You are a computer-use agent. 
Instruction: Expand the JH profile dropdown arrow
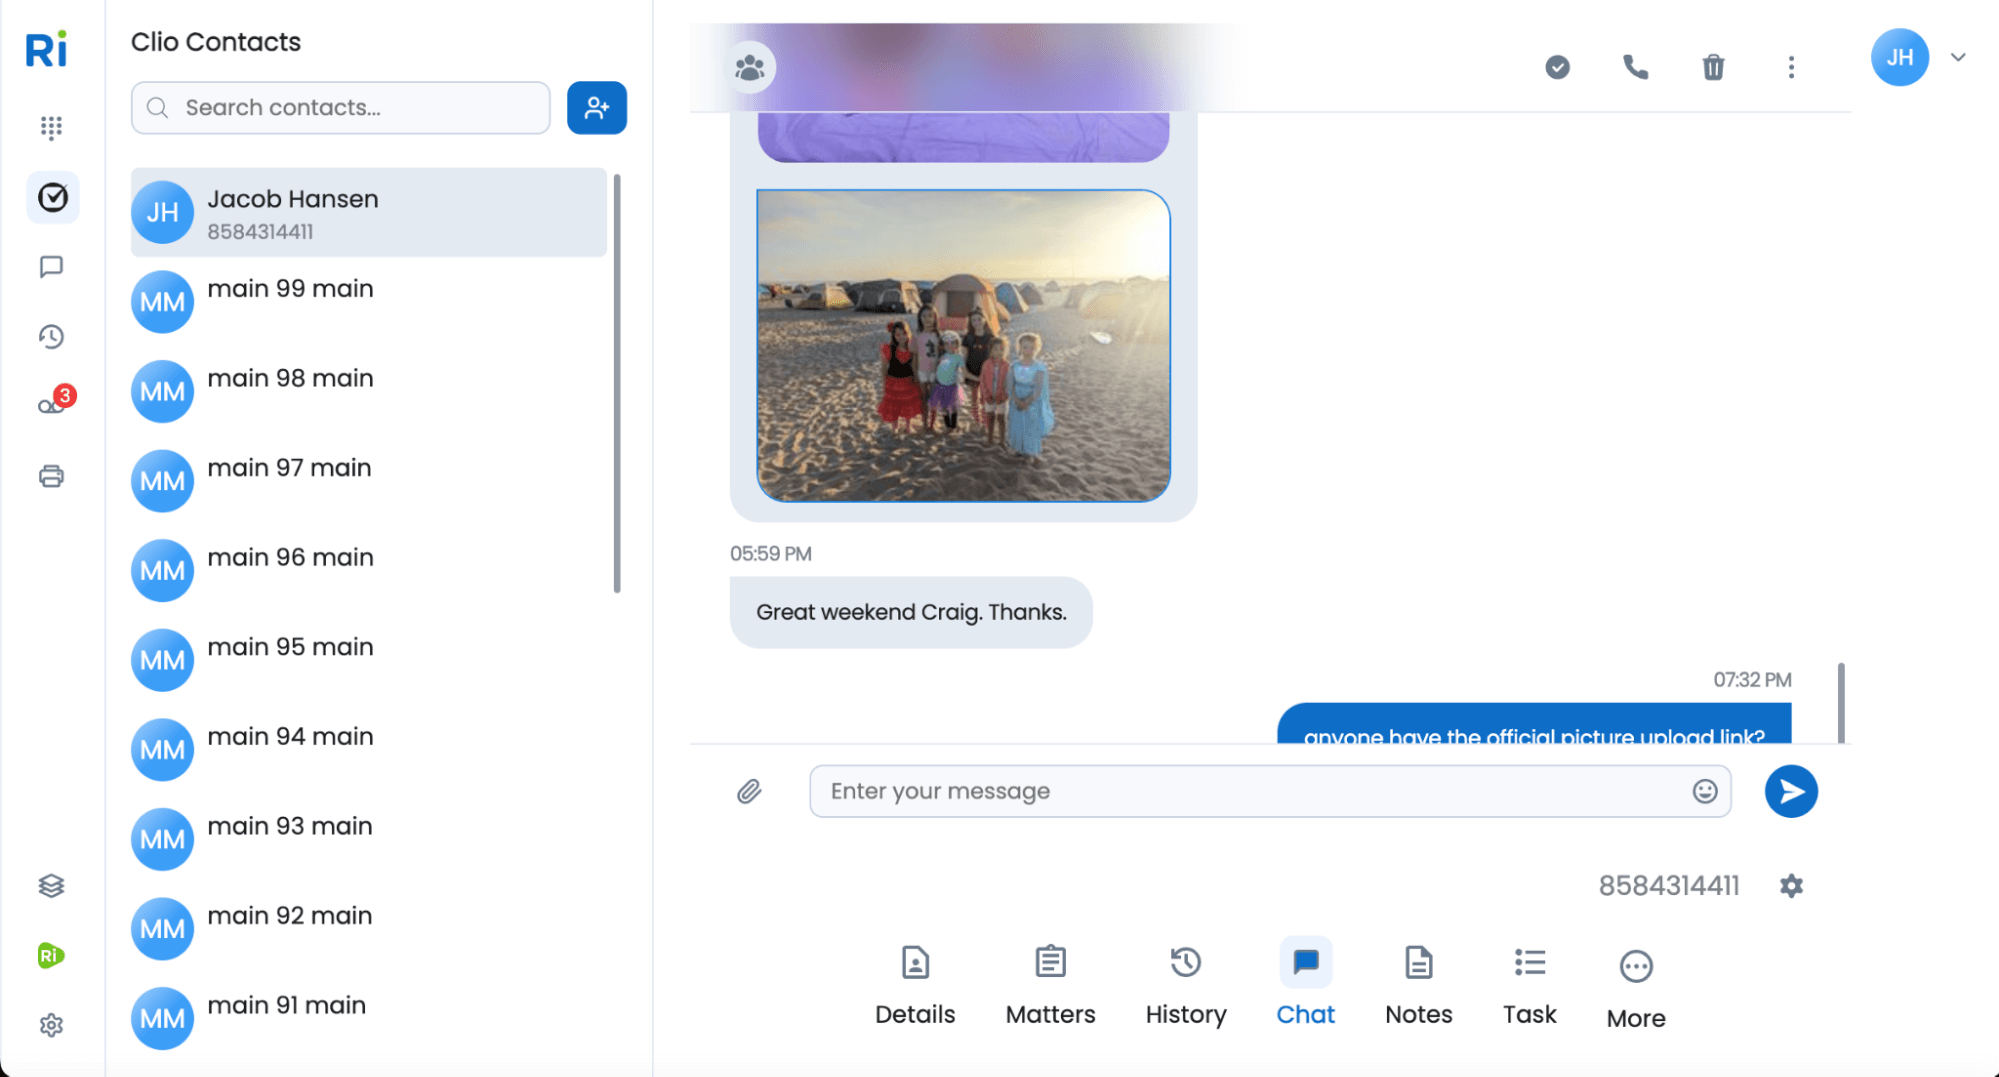click(x=1958, y=57)
